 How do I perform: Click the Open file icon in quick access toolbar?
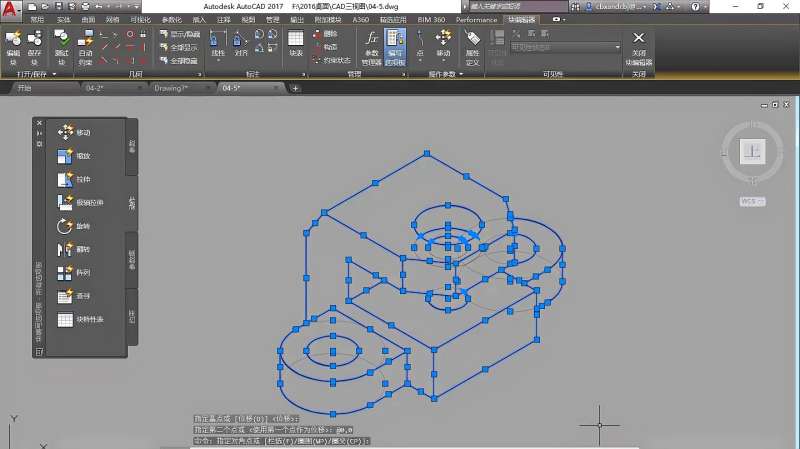tap(45, 7)
